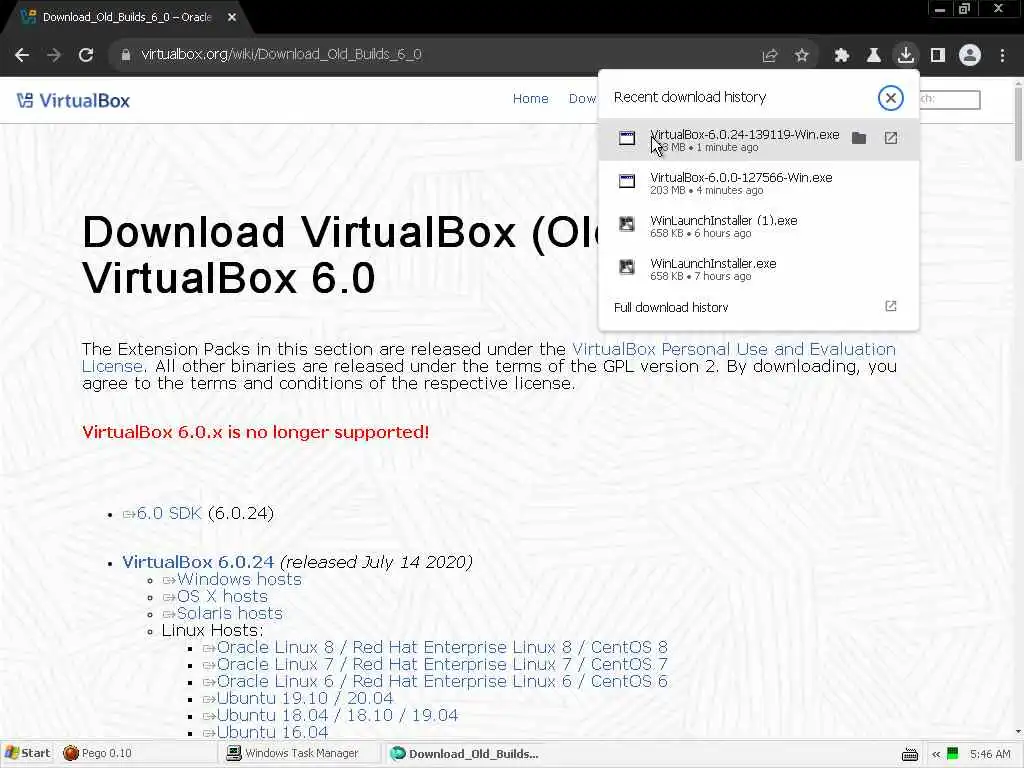Image resolution: width=1024 pixels, height=768 pixels.
Task: Open Ubuntu 19.10 / 20.04 link
Action: pyautogui.click(x=305, y=698)
